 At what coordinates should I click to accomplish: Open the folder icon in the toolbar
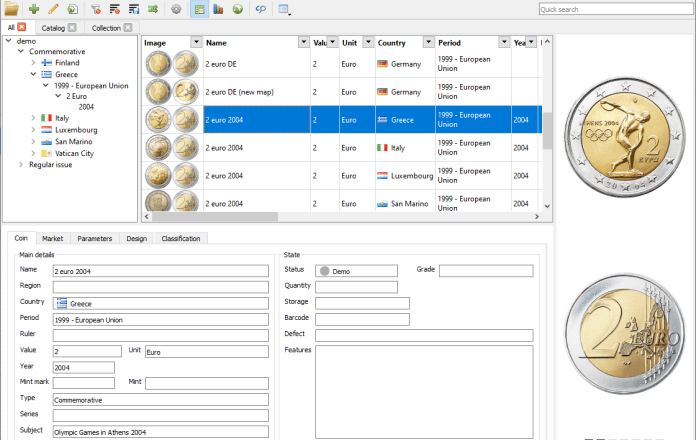[11, 9]
